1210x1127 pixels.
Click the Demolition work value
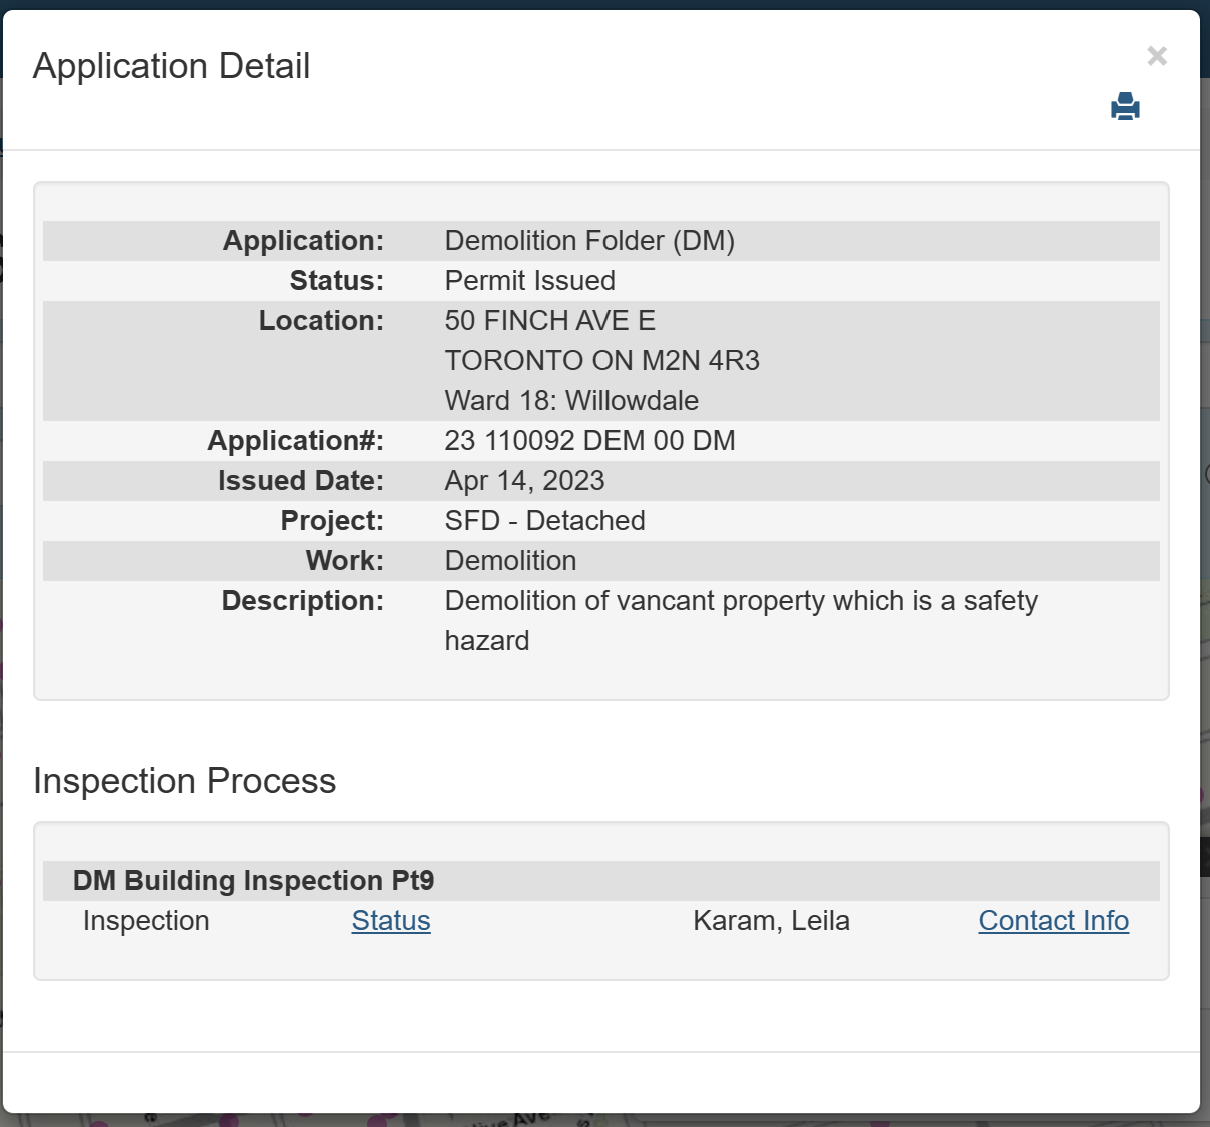pos(510,561)
